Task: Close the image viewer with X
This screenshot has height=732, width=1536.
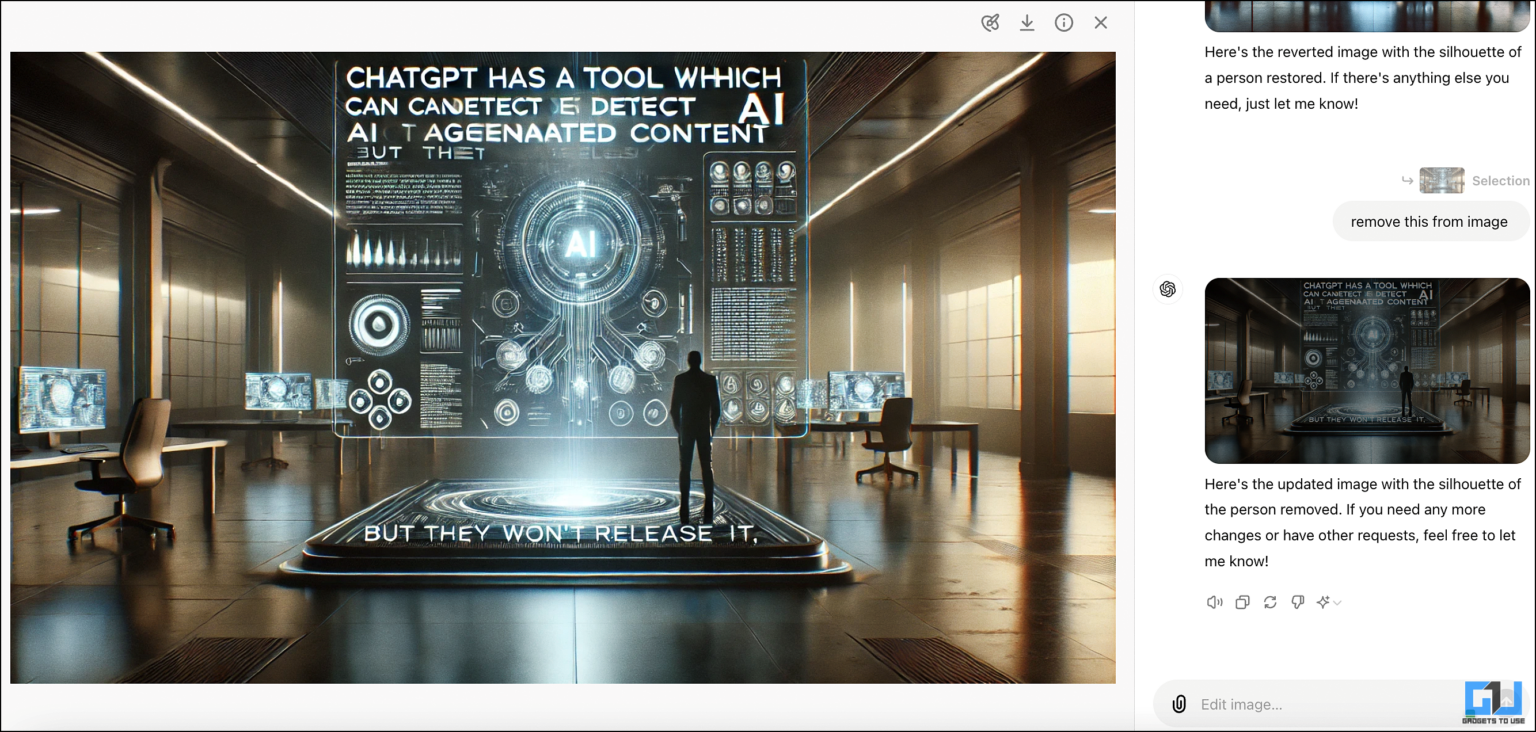Action: point(1100,22)
